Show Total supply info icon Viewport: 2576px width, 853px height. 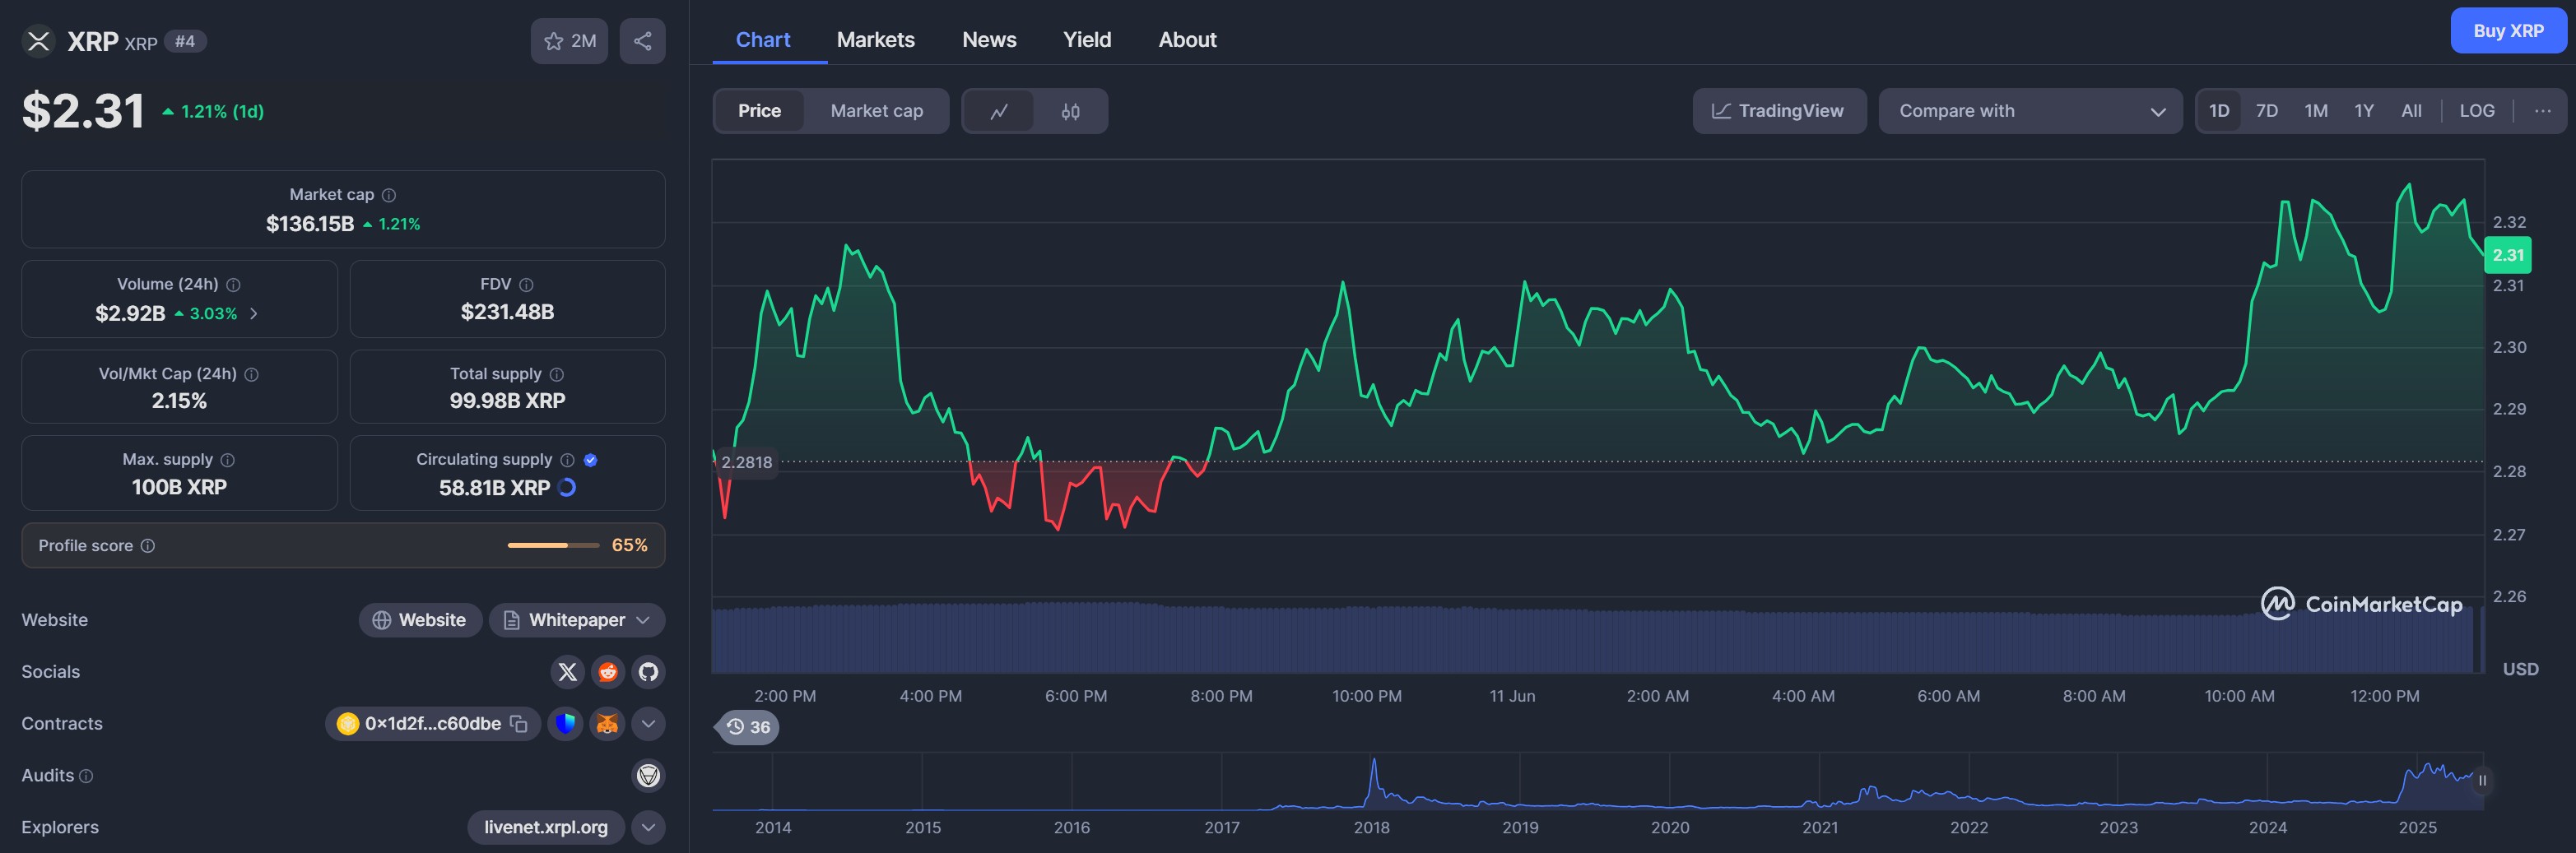coord(557,374)
